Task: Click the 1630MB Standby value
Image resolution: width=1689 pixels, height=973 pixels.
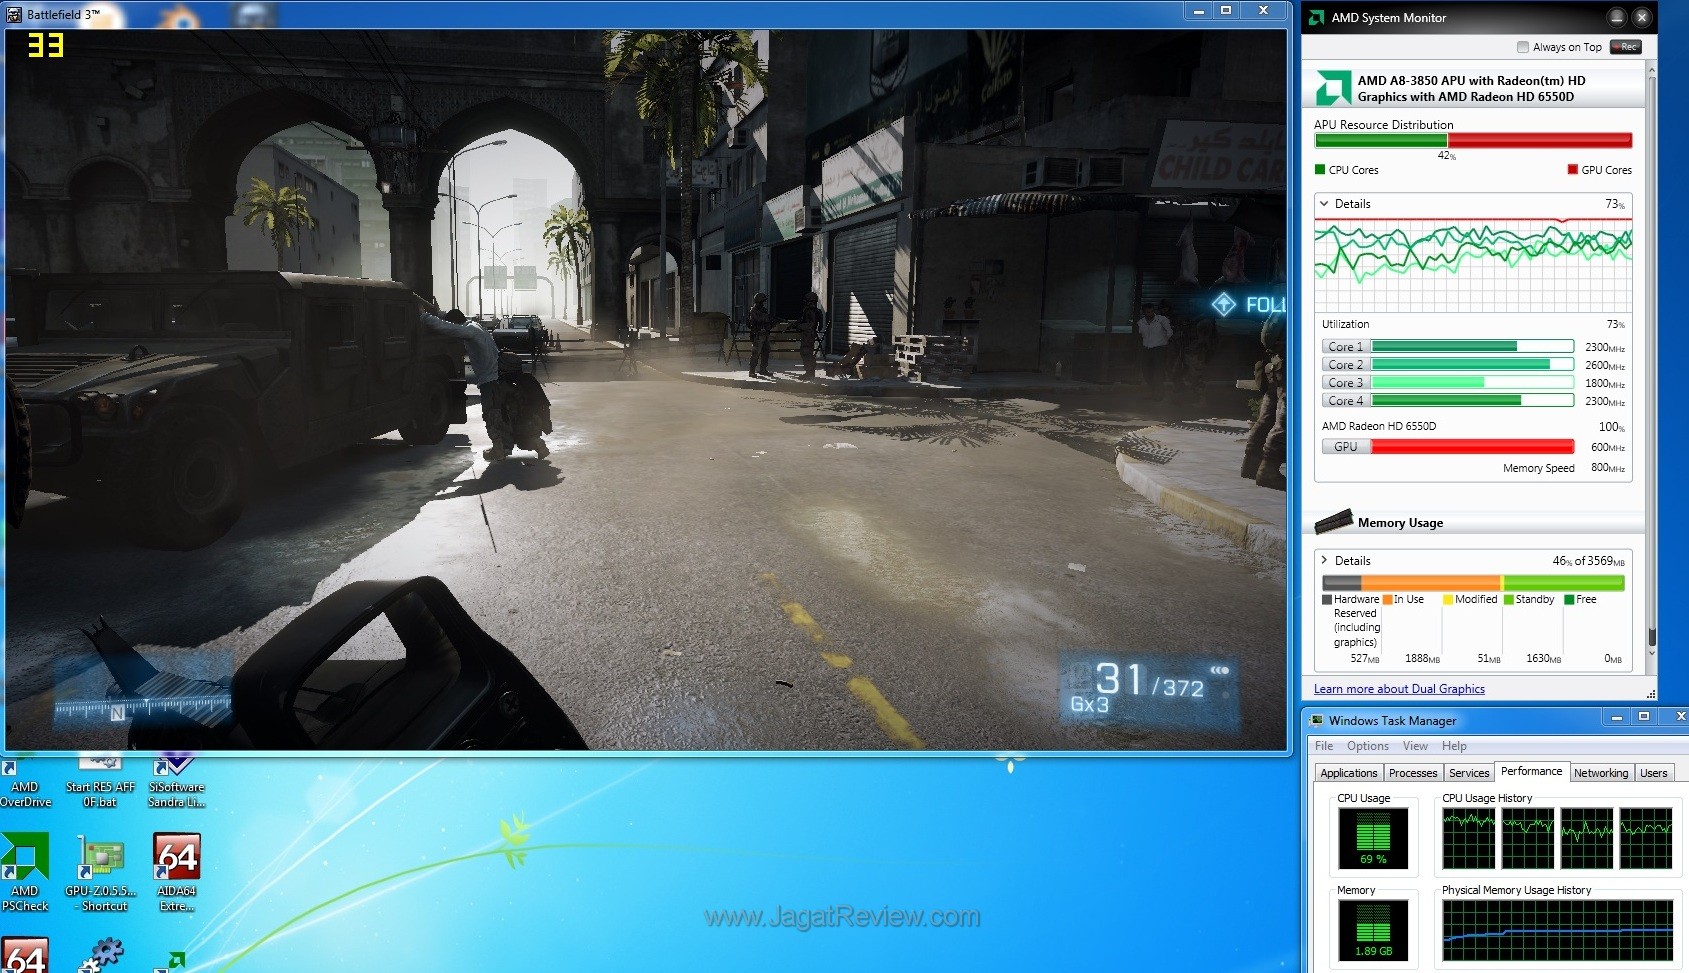Action: 1543,659
